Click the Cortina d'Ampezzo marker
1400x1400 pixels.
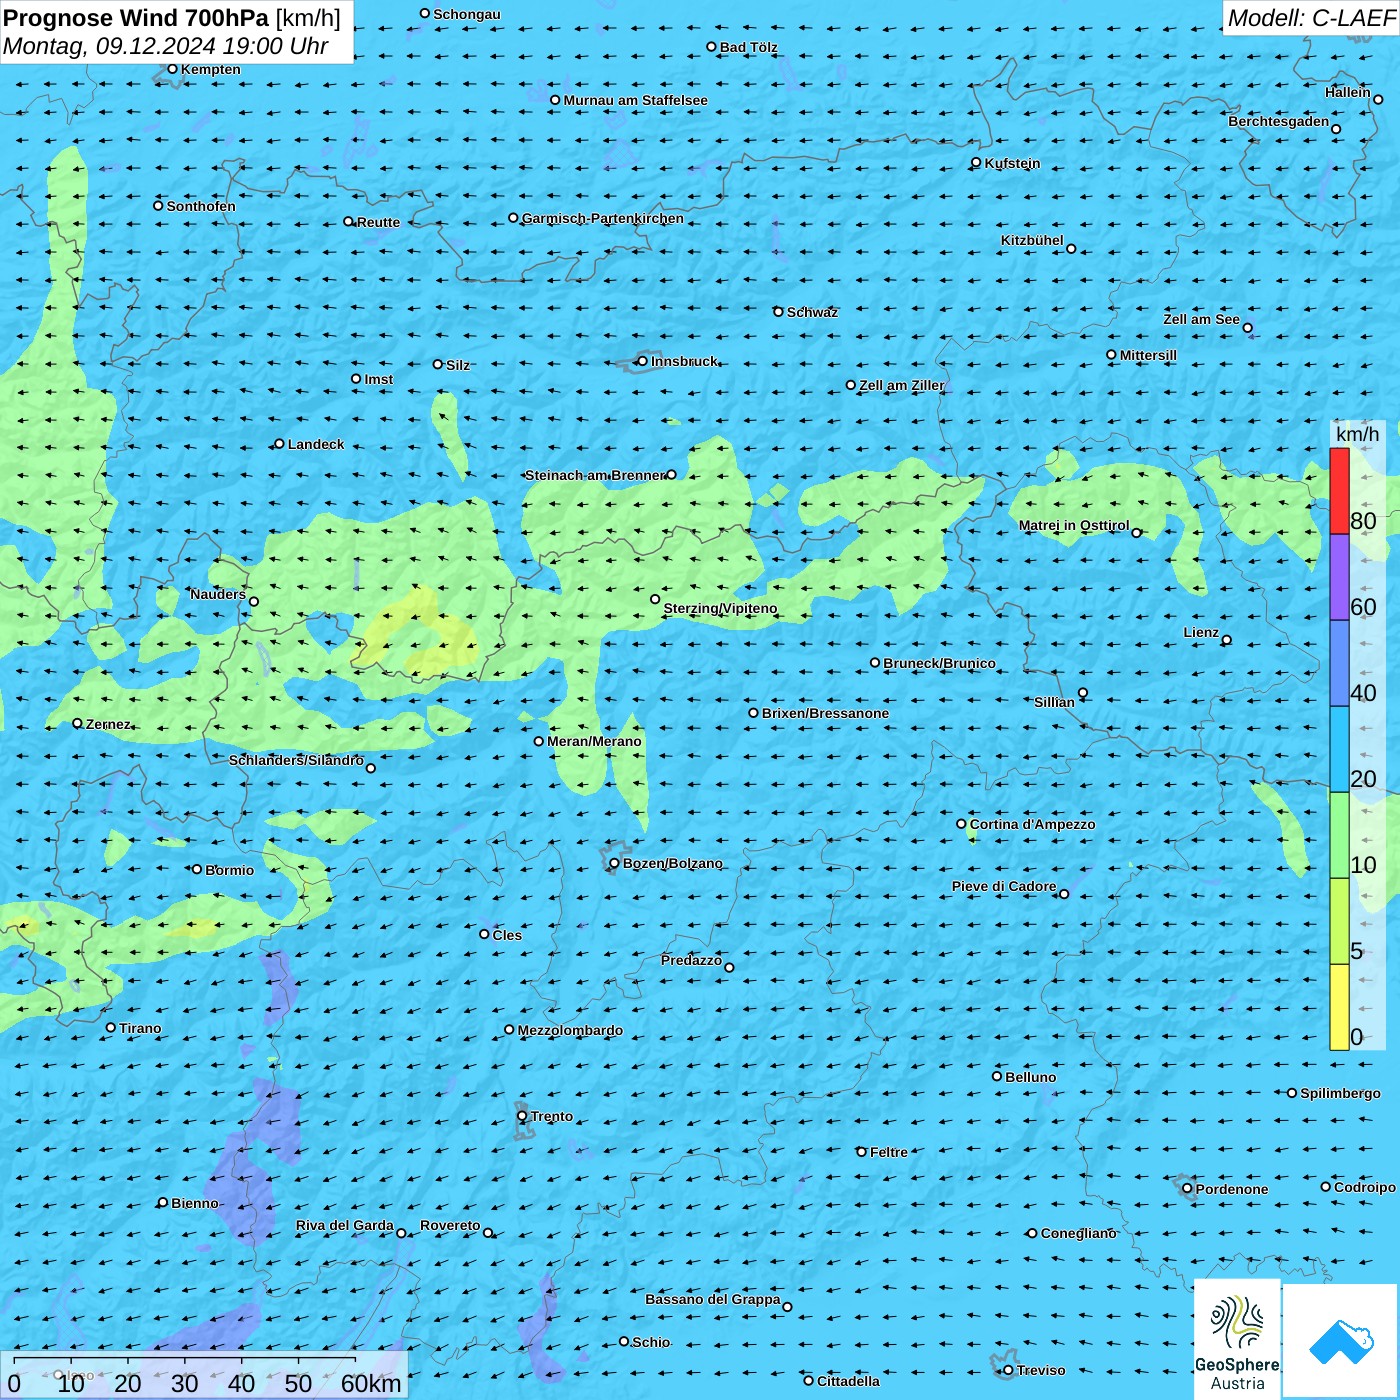[961, 824]
